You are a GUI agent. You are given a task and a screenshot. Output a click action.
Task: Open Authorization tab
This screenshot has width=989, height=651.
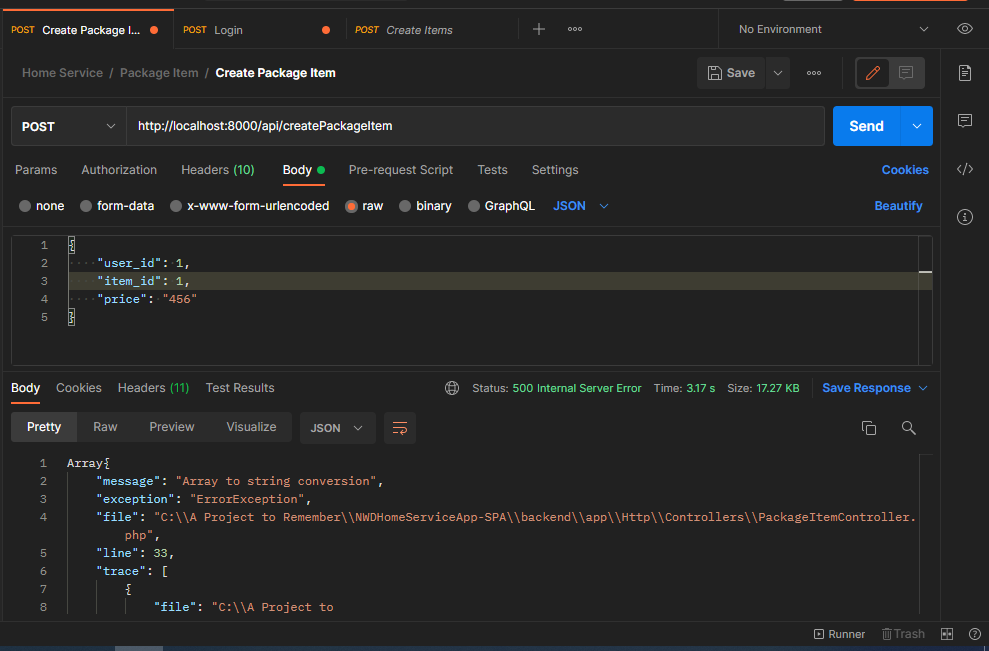click(x=119, y=170)
